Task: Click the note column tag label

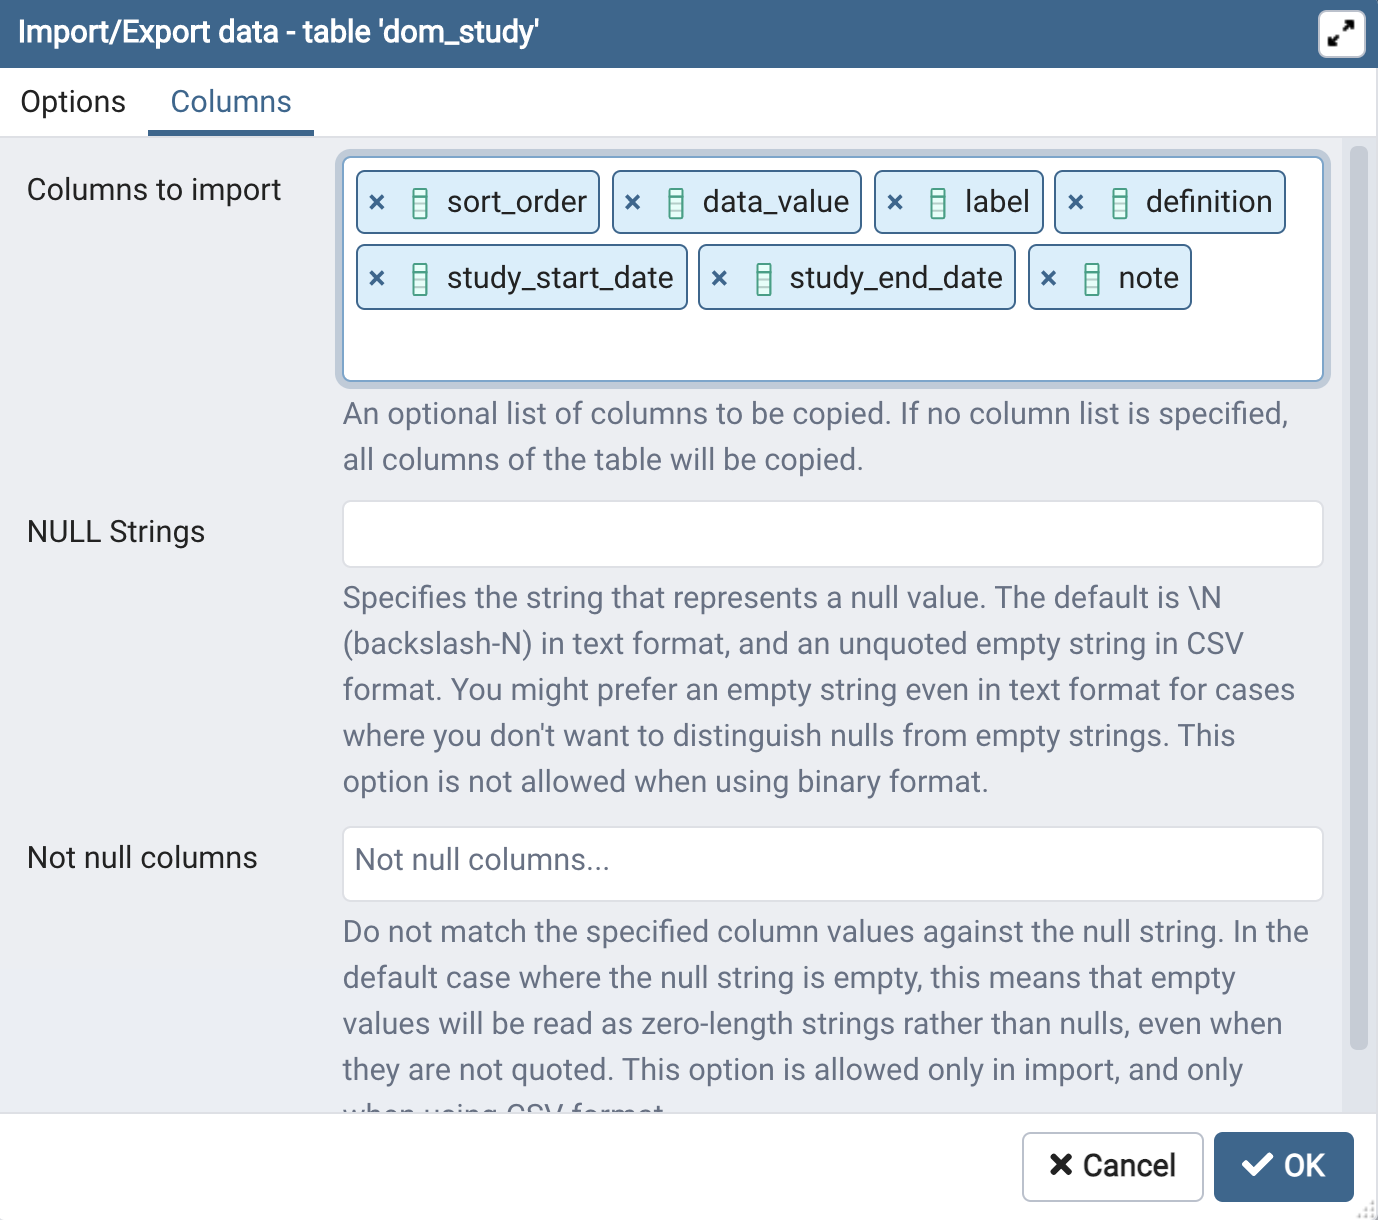Action: click(x=1148, y=278)
